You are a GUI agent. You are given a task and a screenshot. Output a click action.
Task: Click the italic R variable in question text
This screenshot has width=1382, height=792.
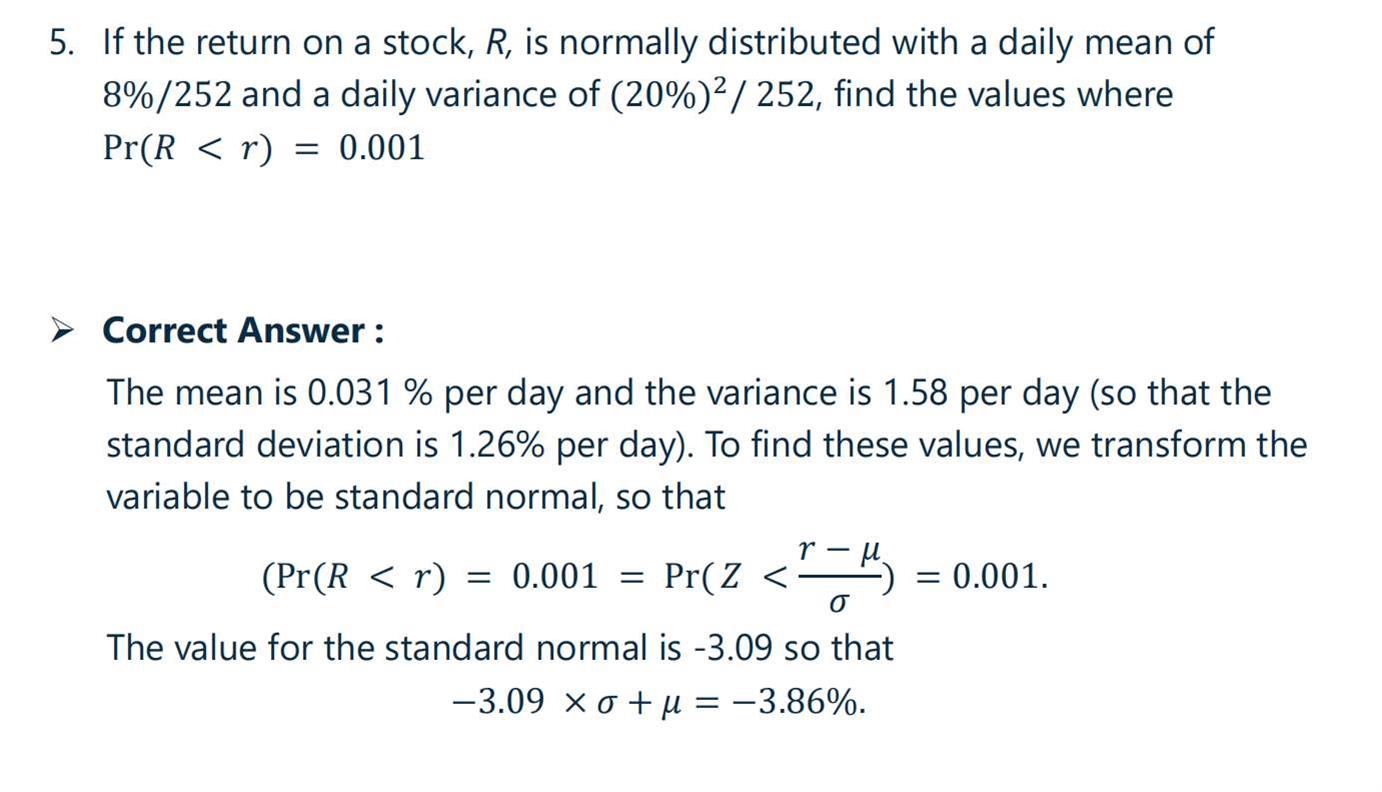[x=495, y=42]
